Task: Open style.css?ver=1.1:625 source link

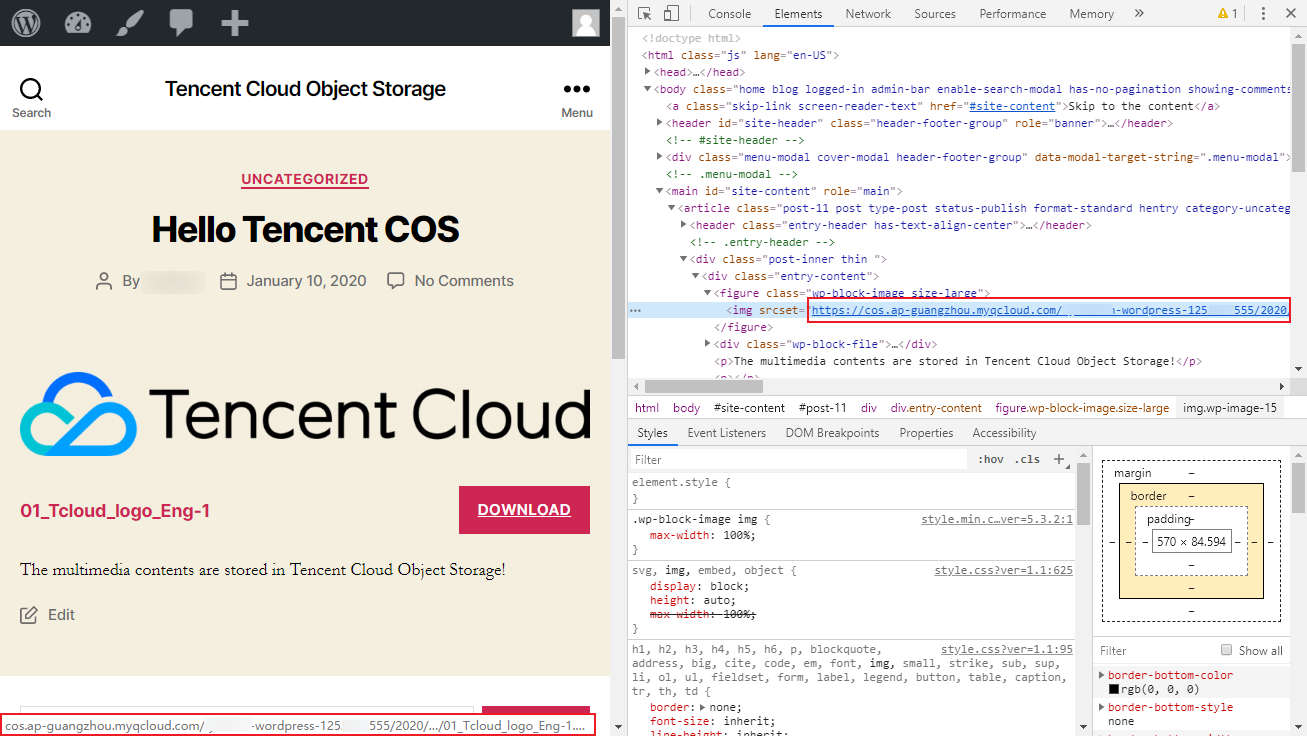Action: tap(1004, 570)
